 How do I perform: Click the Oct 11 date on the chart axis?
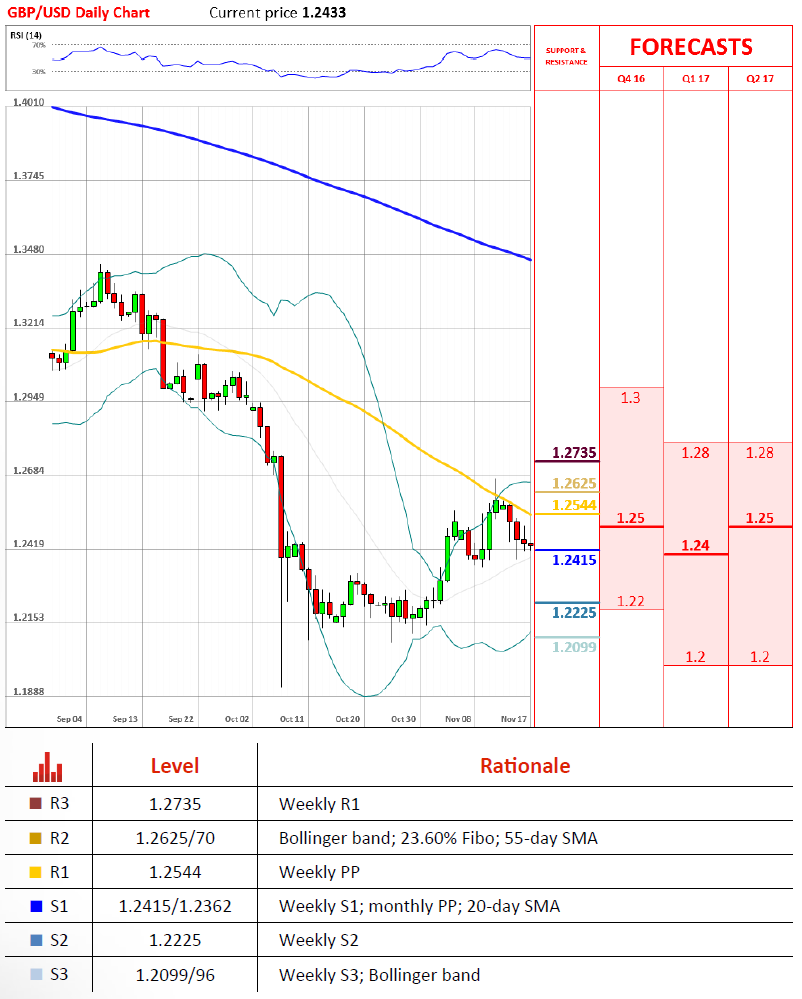pyautogui.click(x=292, y=719)
